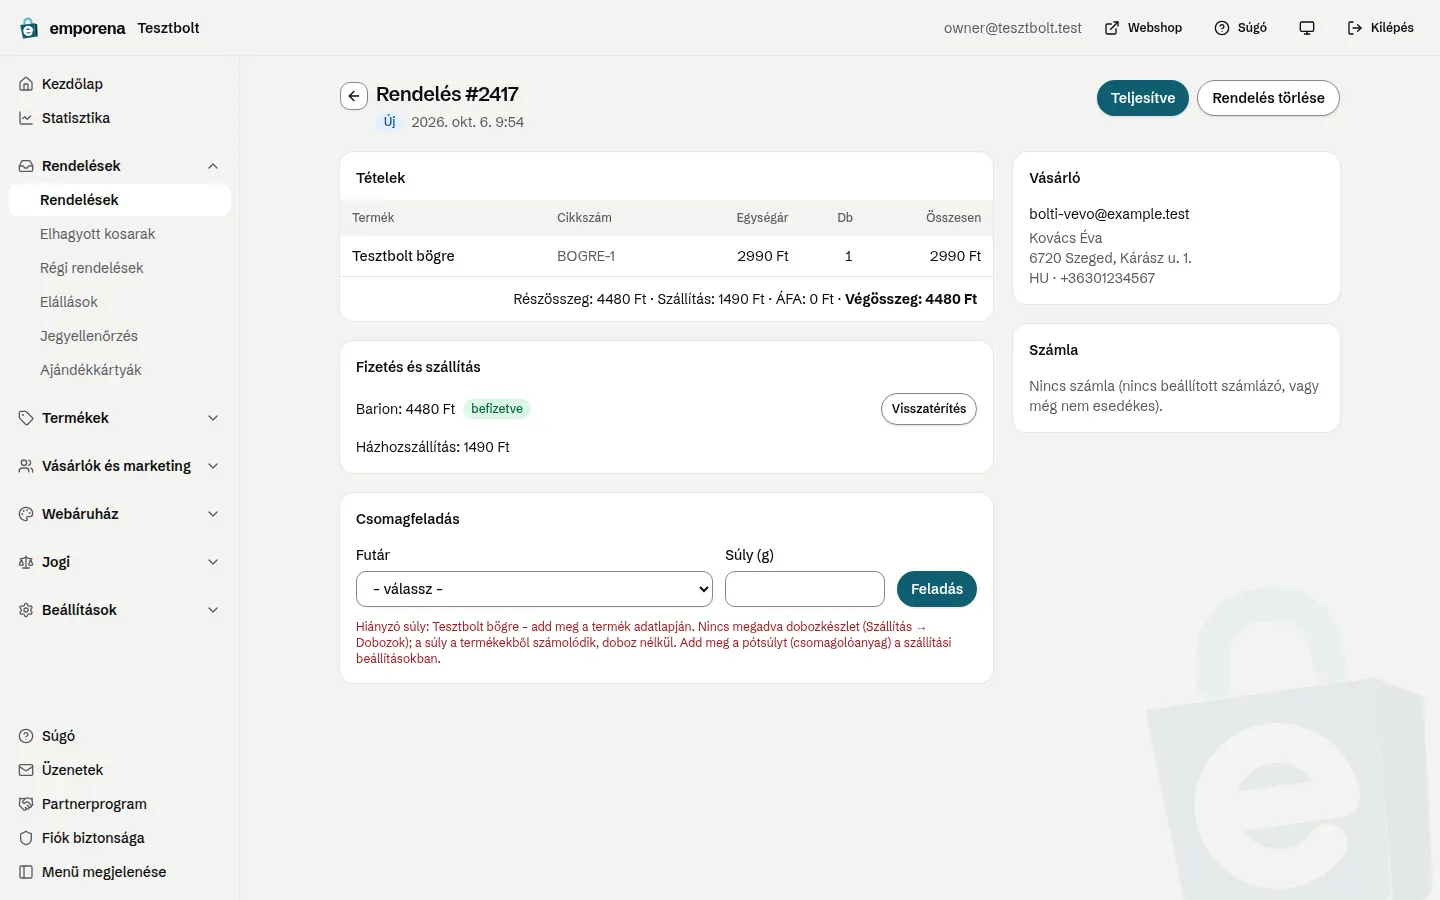
Task: Click the sidebar Súgó question icon
Action: 26,736
